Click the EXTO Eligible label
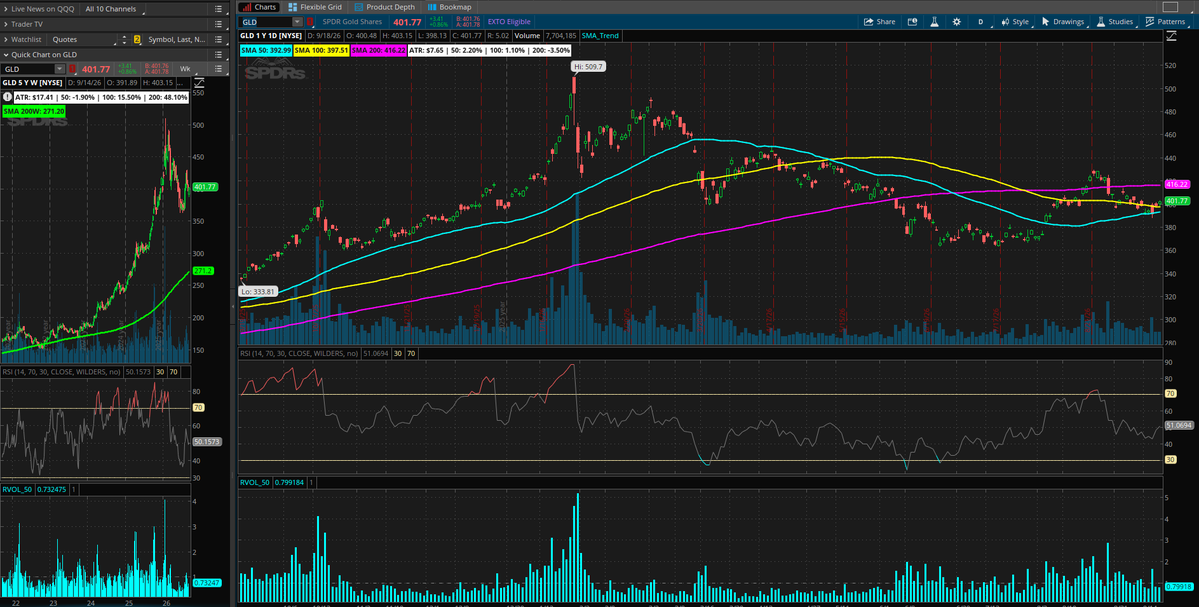The width and height of the screenshot is (1199, 607). [x=509, y=22]
